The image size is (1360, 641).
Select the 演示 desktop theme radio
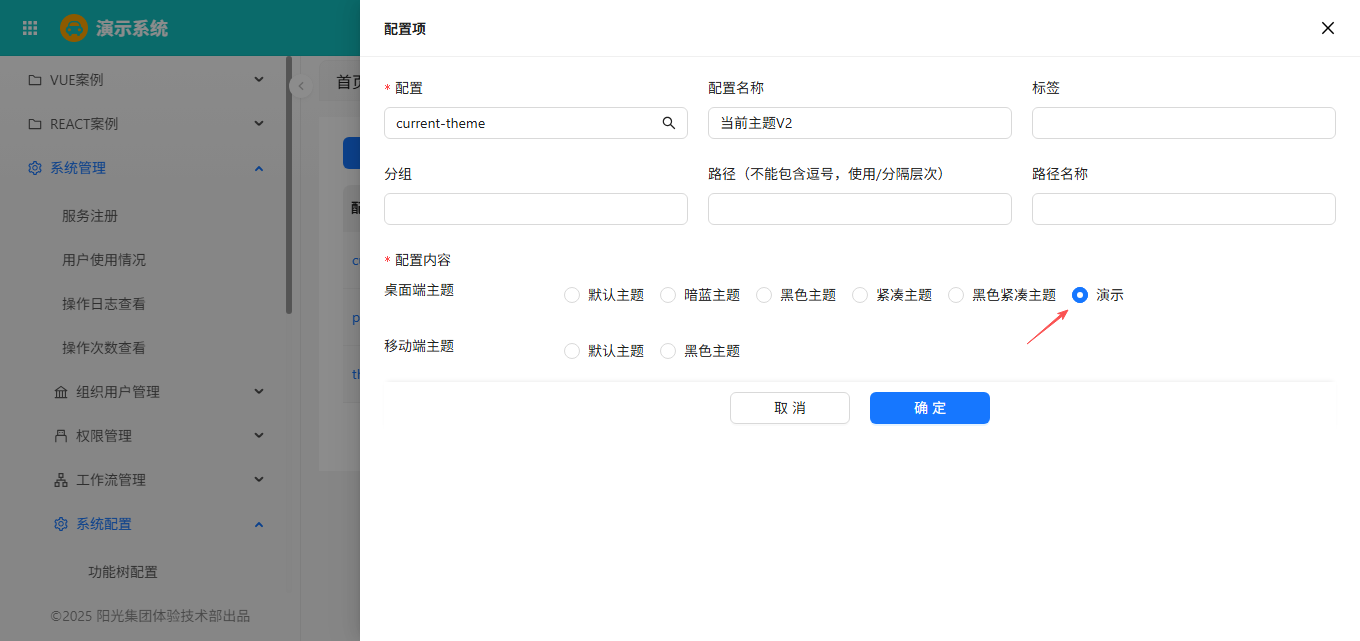[1080, 295]
